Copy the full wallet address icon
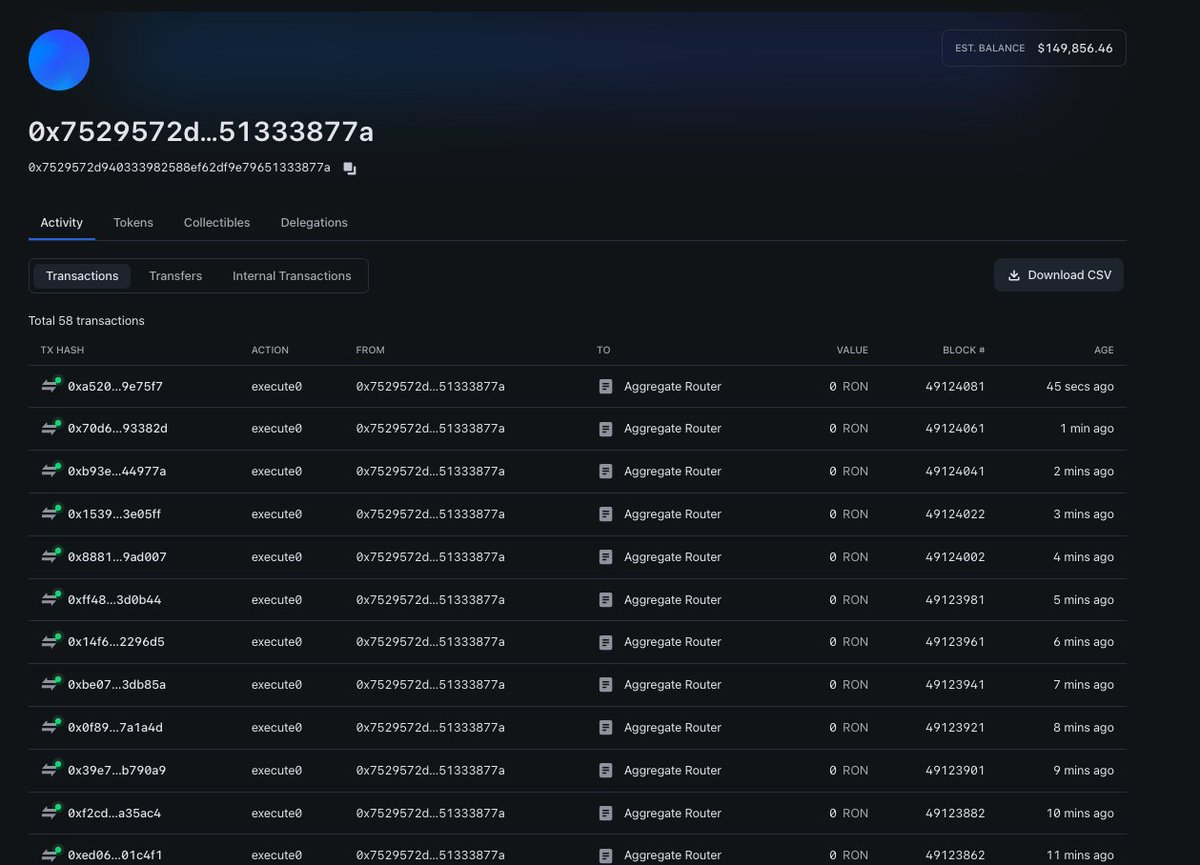This screenshot has height=865, width=1200. 349,168
